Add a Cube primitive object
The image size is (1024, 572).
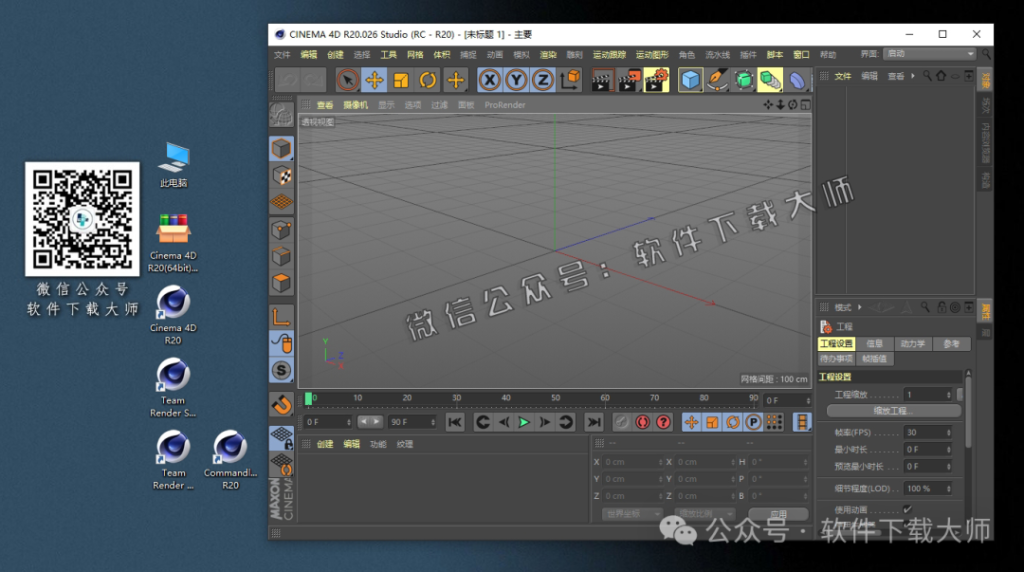point(690,80)
